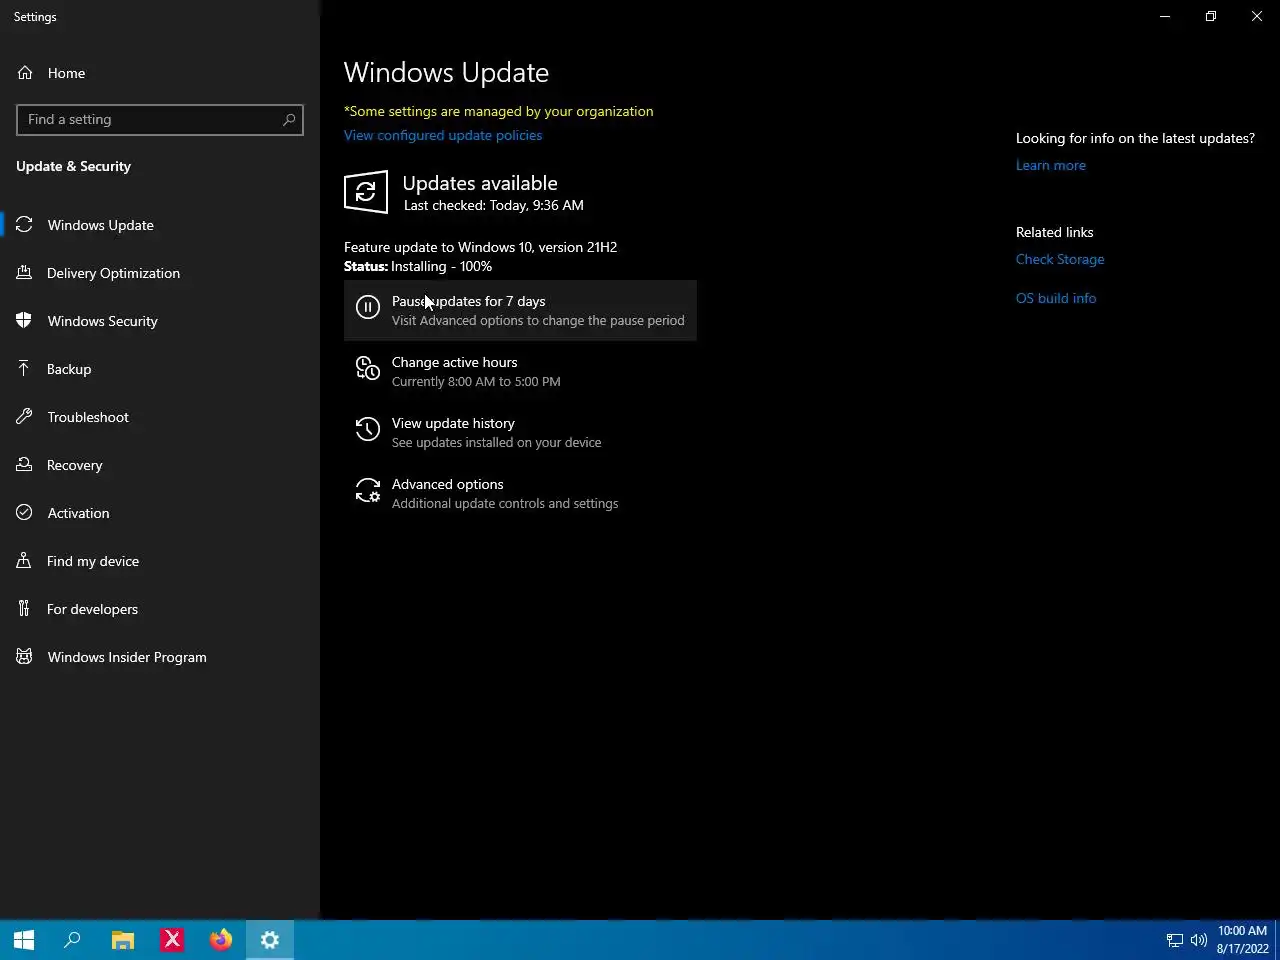Screen dimensions: 1280x960
Task: Open the Learn more link
Action: (x=1051, y=165)
